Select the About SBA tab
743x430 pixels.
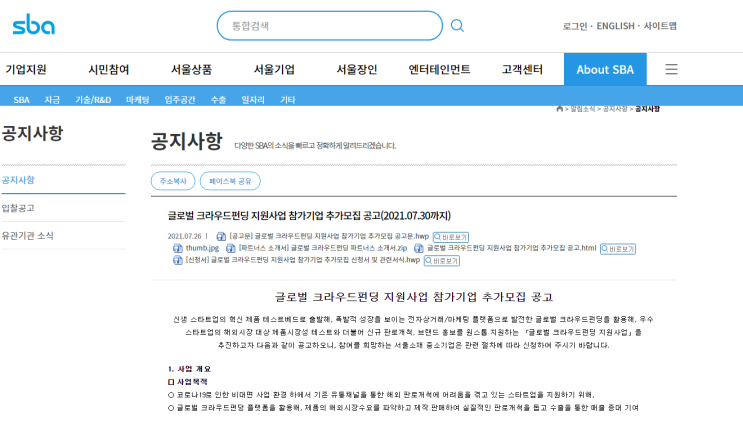(605, 70)
